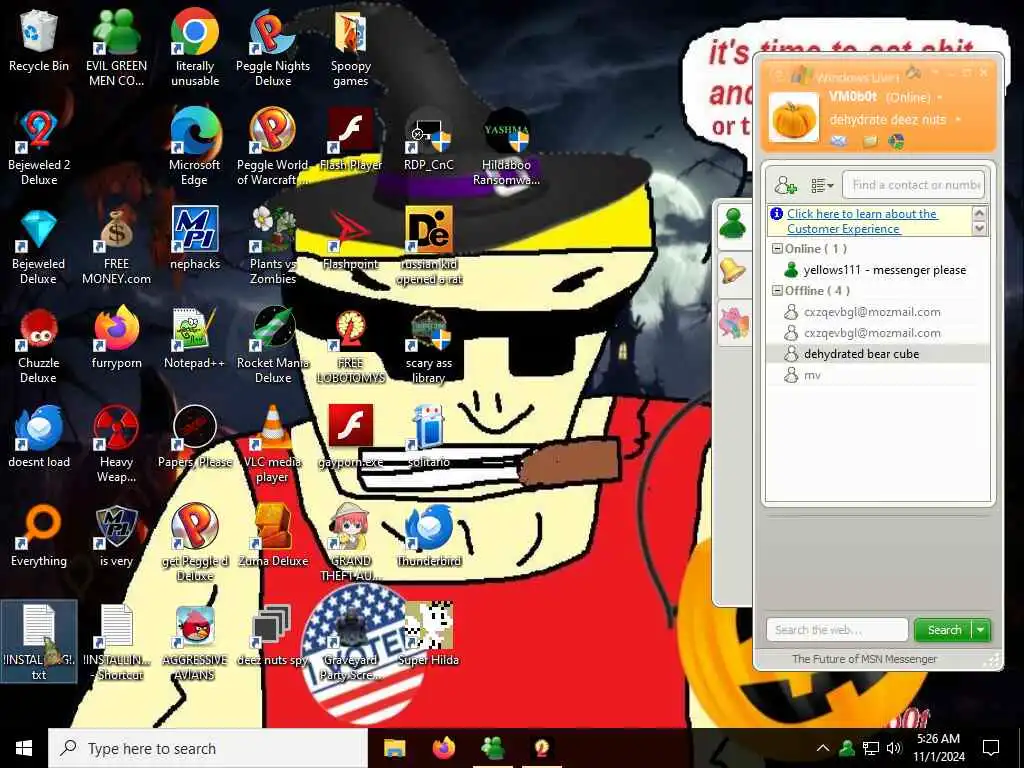Select contact yellows111 - messenger please
This screenshot has height=768, width=1024.
[x=877, y=270]
